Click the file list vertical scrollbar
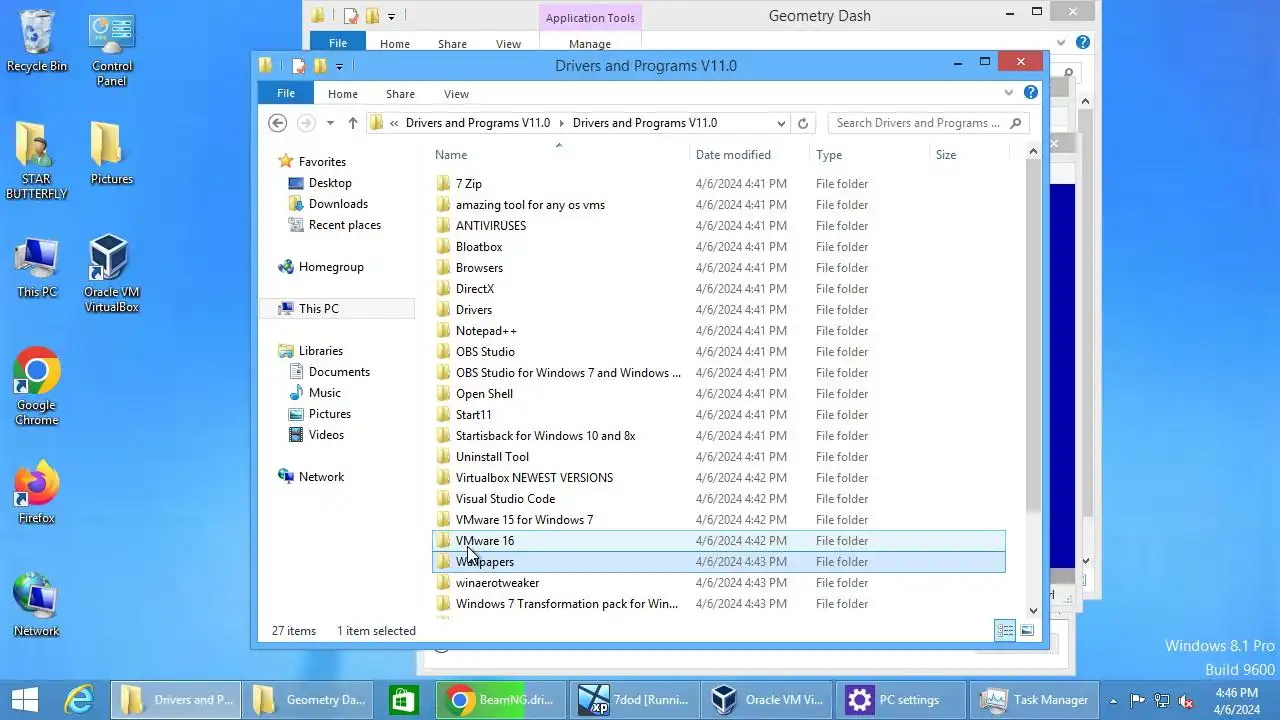 click(x=1034, y=335)
